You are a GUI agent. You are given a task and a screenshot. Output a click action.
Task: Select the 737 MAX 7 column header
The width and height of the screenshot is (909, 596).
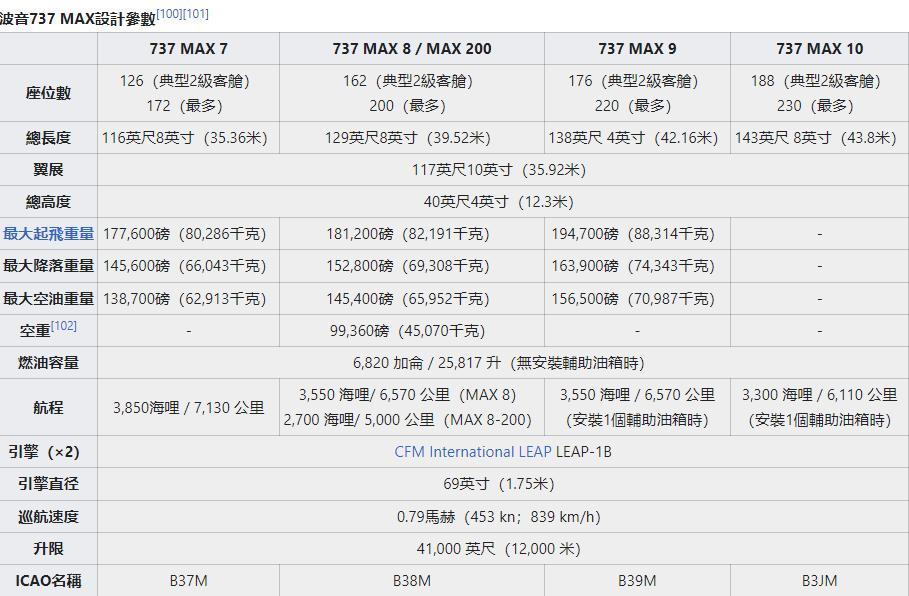188,49
